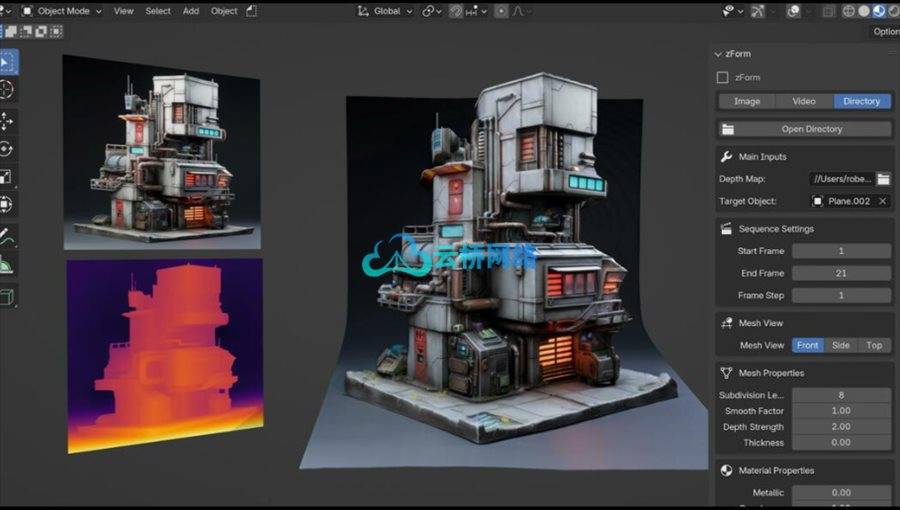
Task: Switch to wireframe viewport shading
Action: [x=849, y=11]
